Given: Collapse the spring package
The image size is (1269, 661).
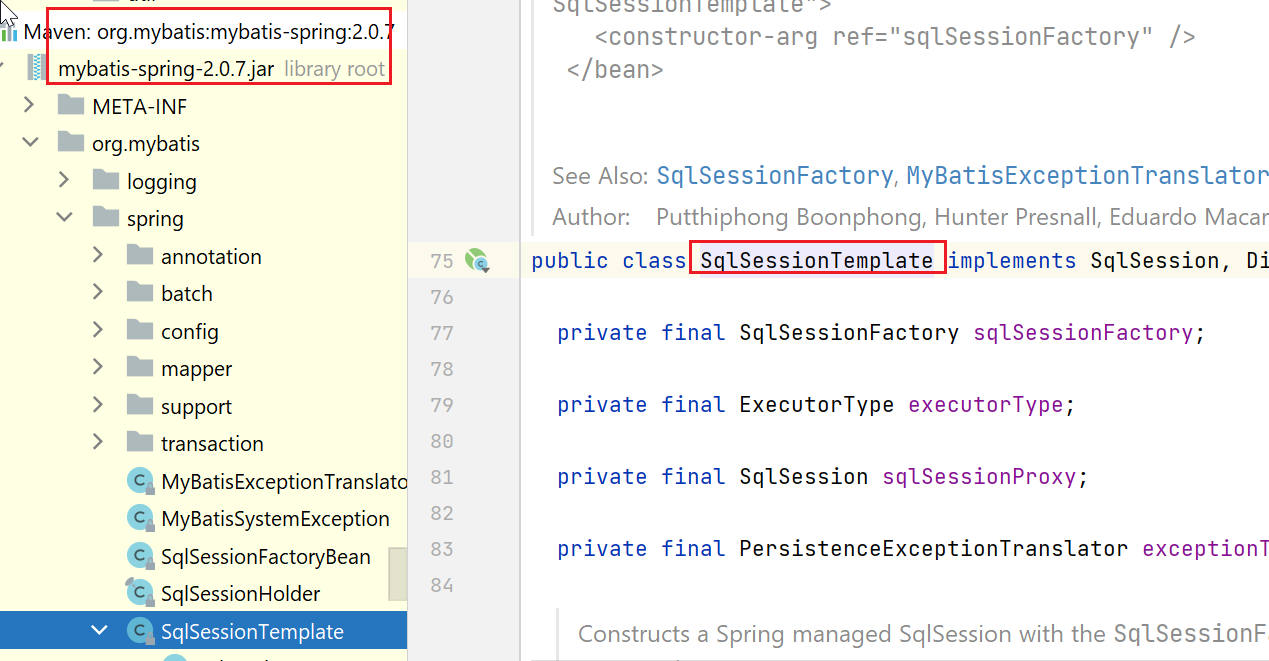Looking at the screenshot, I should 64,218.
